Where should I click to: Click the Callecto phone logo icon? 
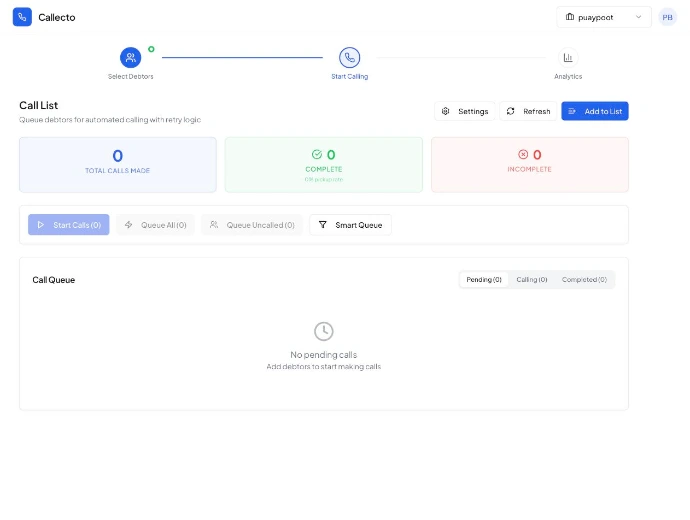22,17
